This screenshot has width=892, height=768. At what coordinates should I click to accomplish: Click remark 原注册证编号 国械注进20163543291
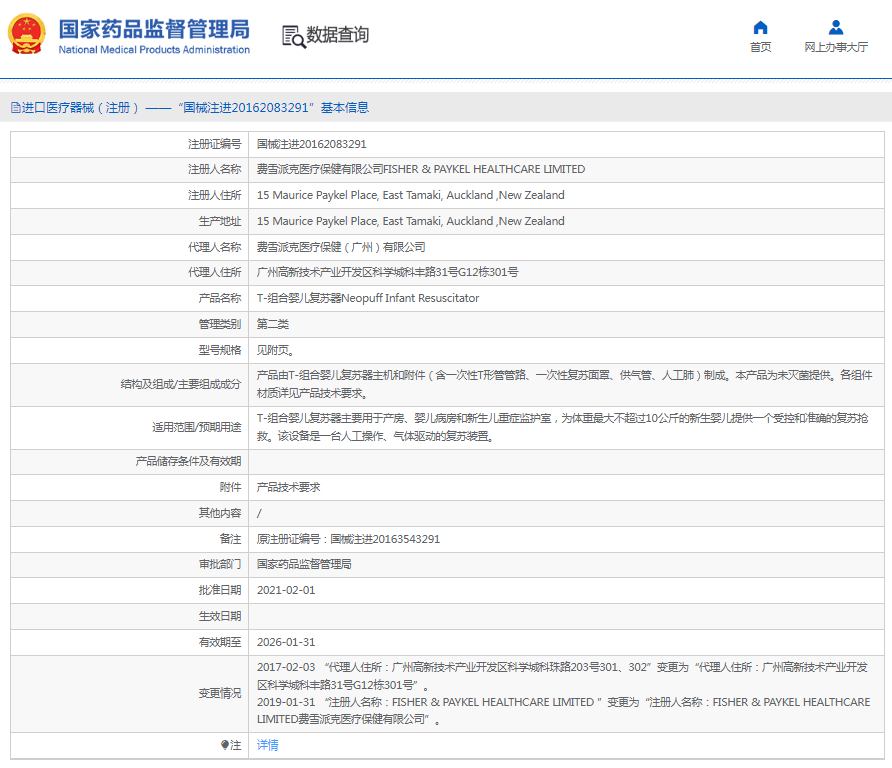click(x=348, y=539)
